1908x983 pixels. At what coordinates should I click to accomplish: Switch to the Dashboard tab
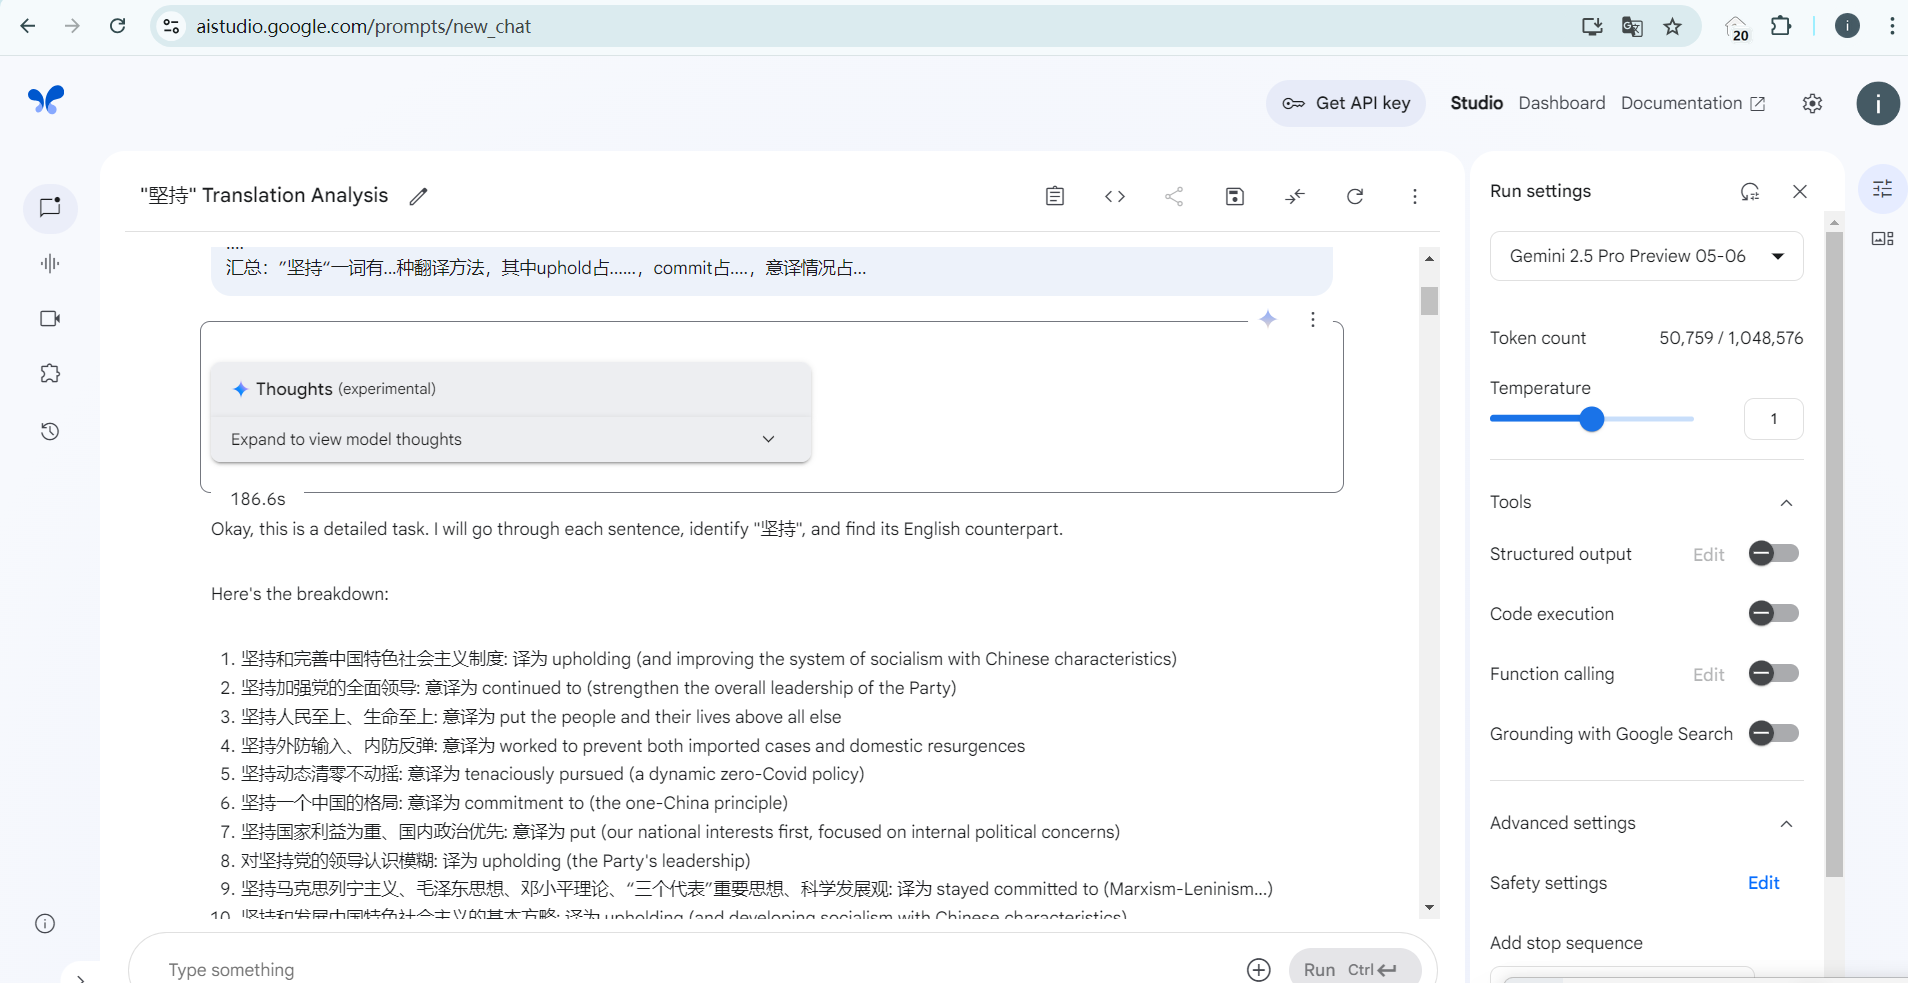pyautogui.click(x=1561, y=103)
